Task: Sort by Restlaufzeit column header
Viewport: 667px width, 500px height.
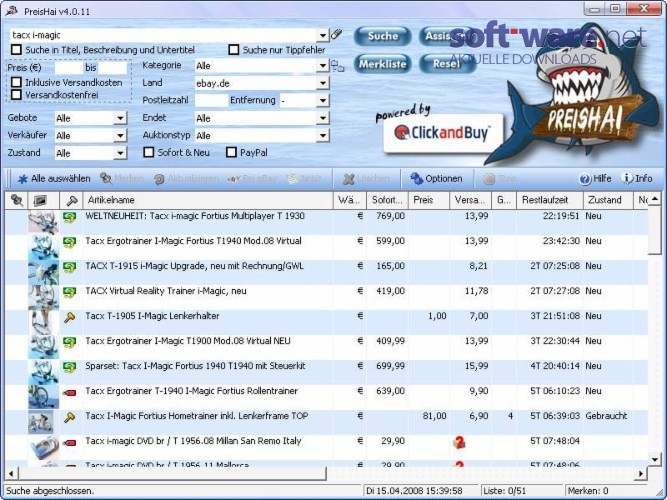Action: (550, 200)
